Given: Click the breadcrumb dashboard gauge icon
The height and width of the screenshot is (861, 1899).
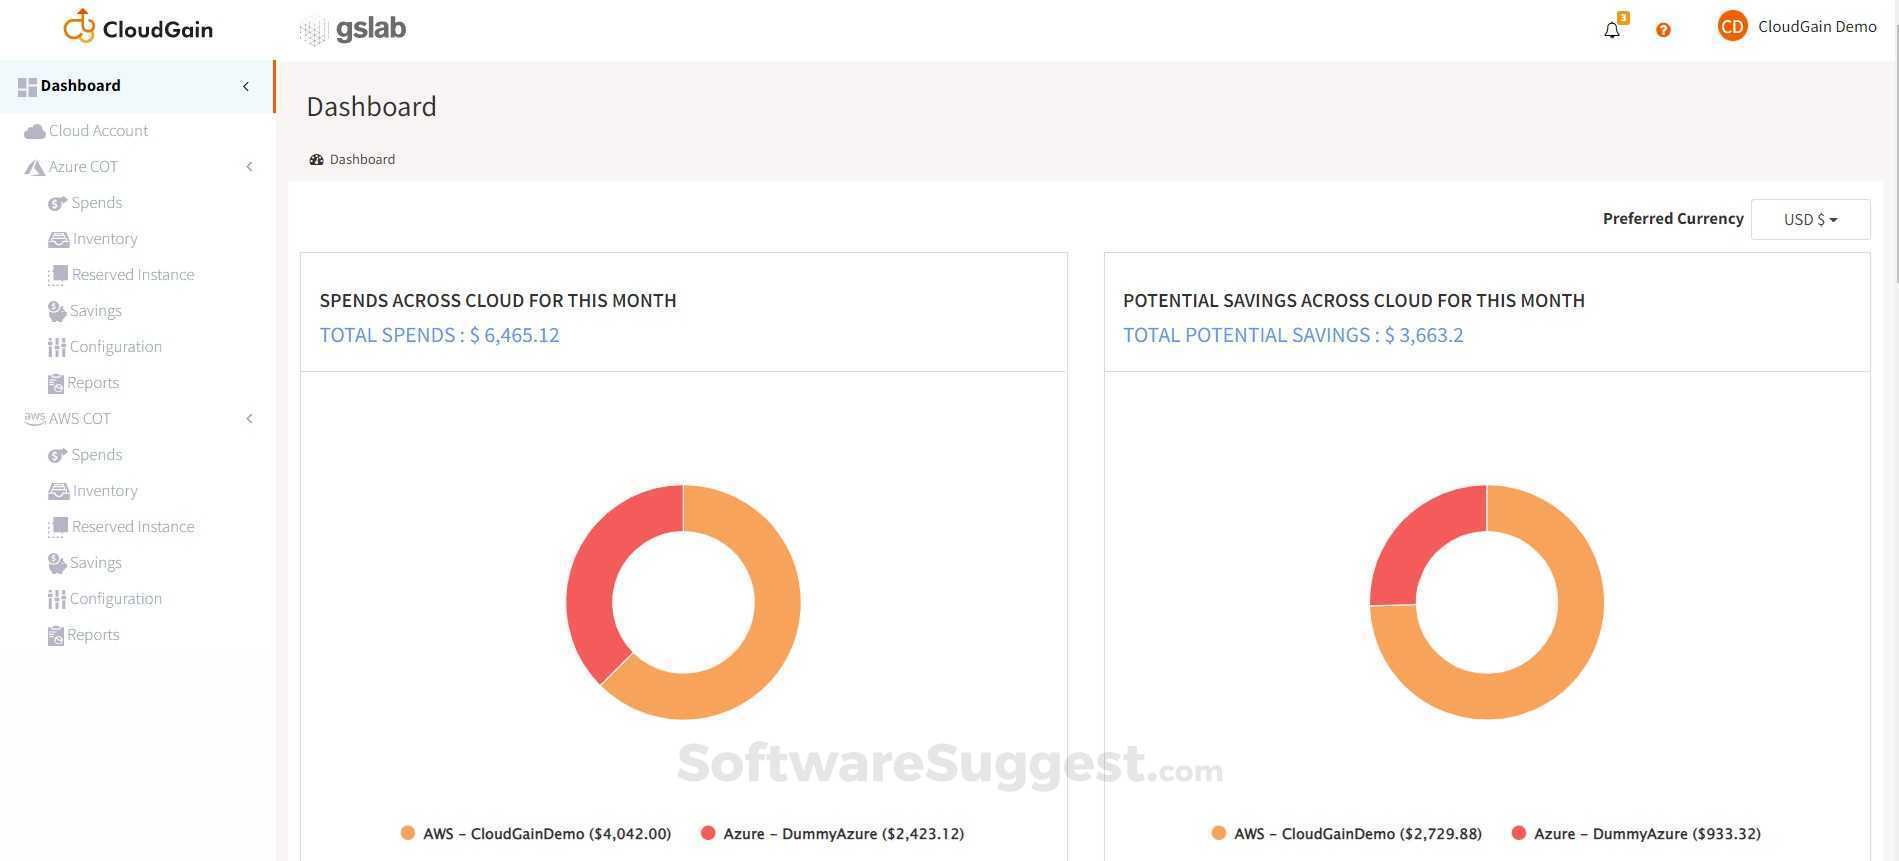Looking at the screenshot, I should 317,160.
